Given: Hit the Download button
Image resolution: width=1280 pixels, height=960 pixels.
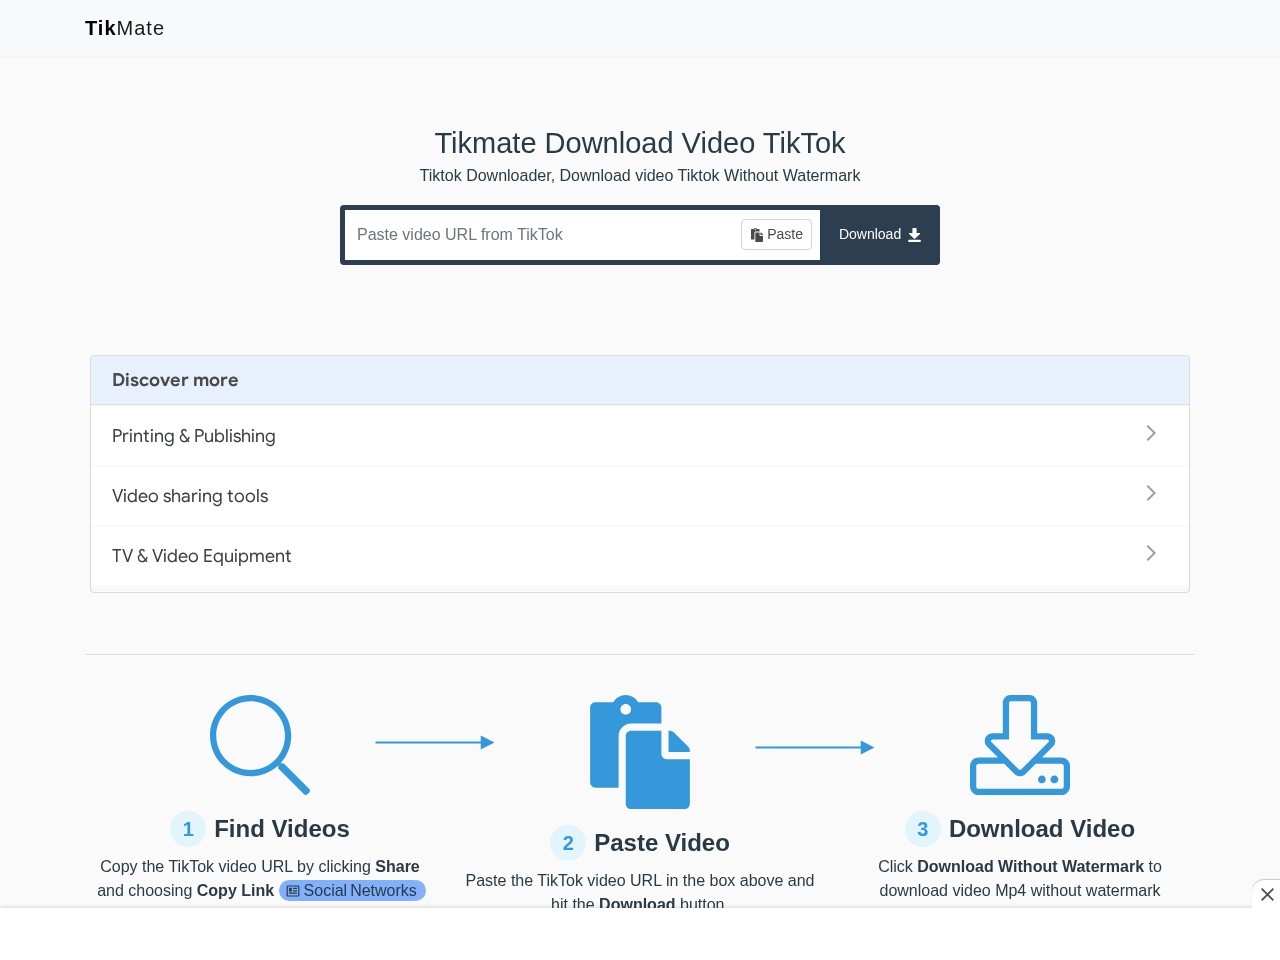Looking at the screenshot, I should click(x=880, y=235).
